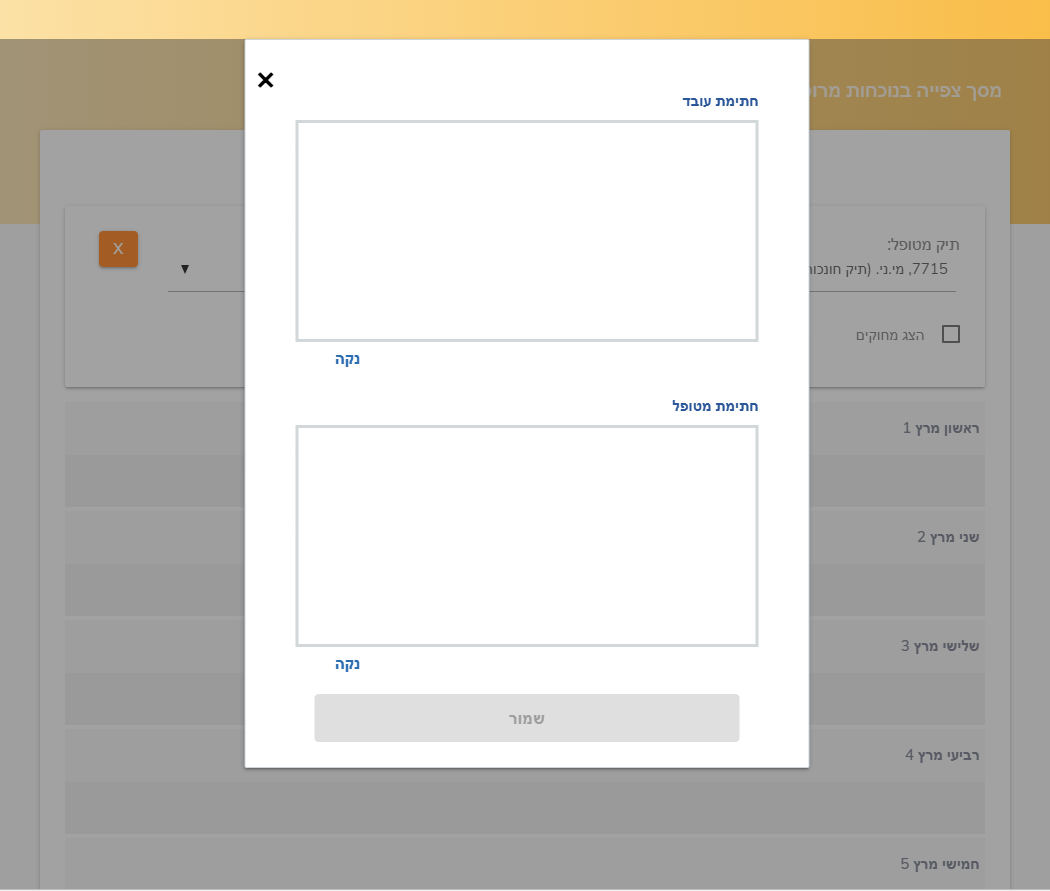The image size is (1050, 891).
Task: Clear the employee signature with נקה
Action: pos(347,359)
